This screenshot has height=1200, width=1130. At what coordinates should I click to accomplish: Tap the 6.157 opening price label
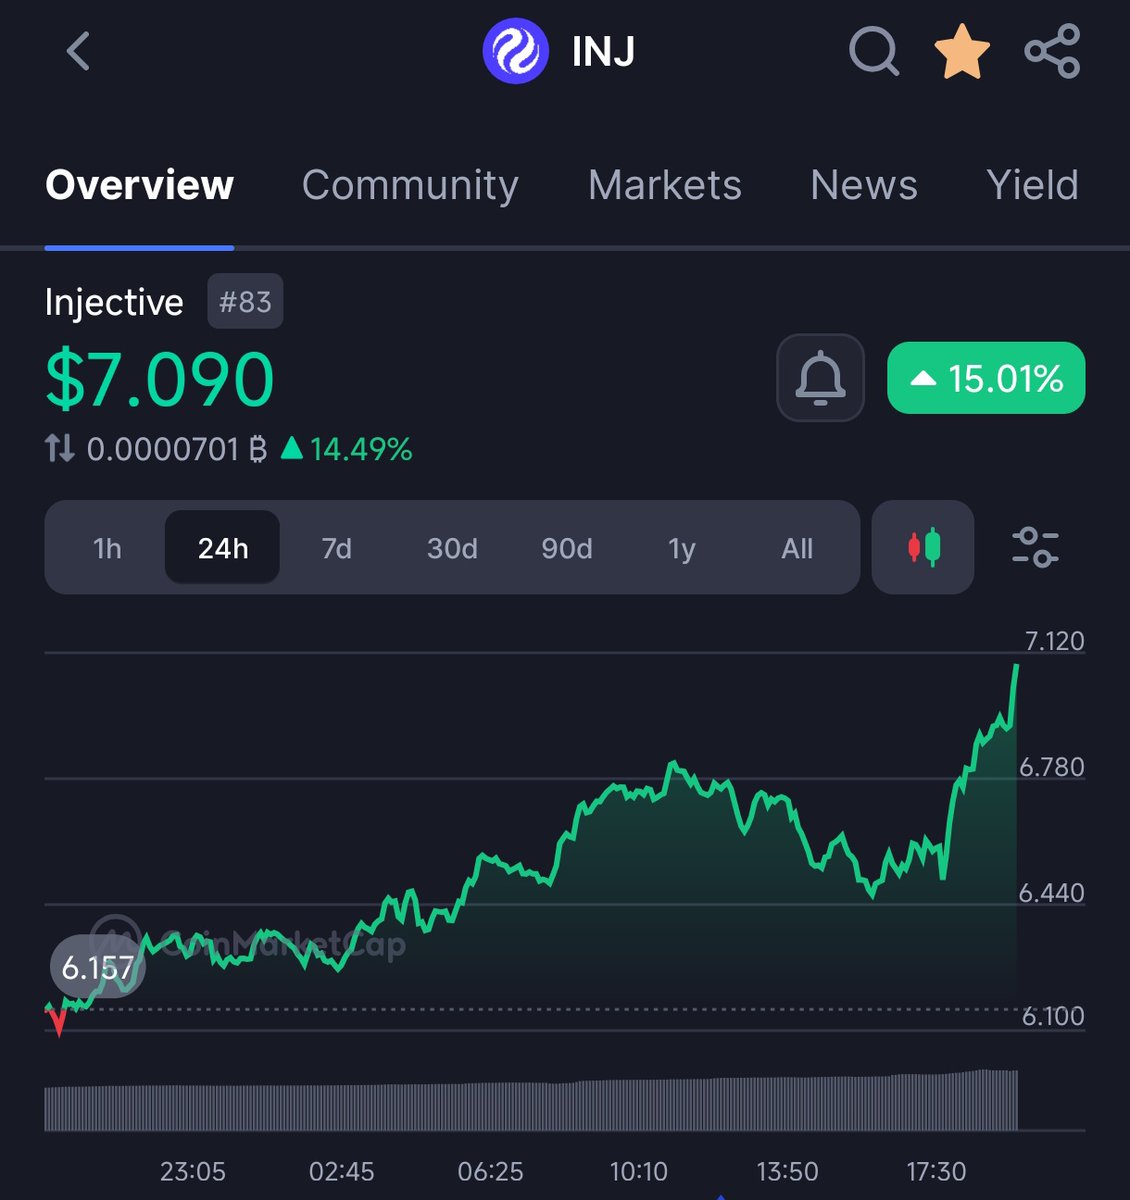(98, 967)
